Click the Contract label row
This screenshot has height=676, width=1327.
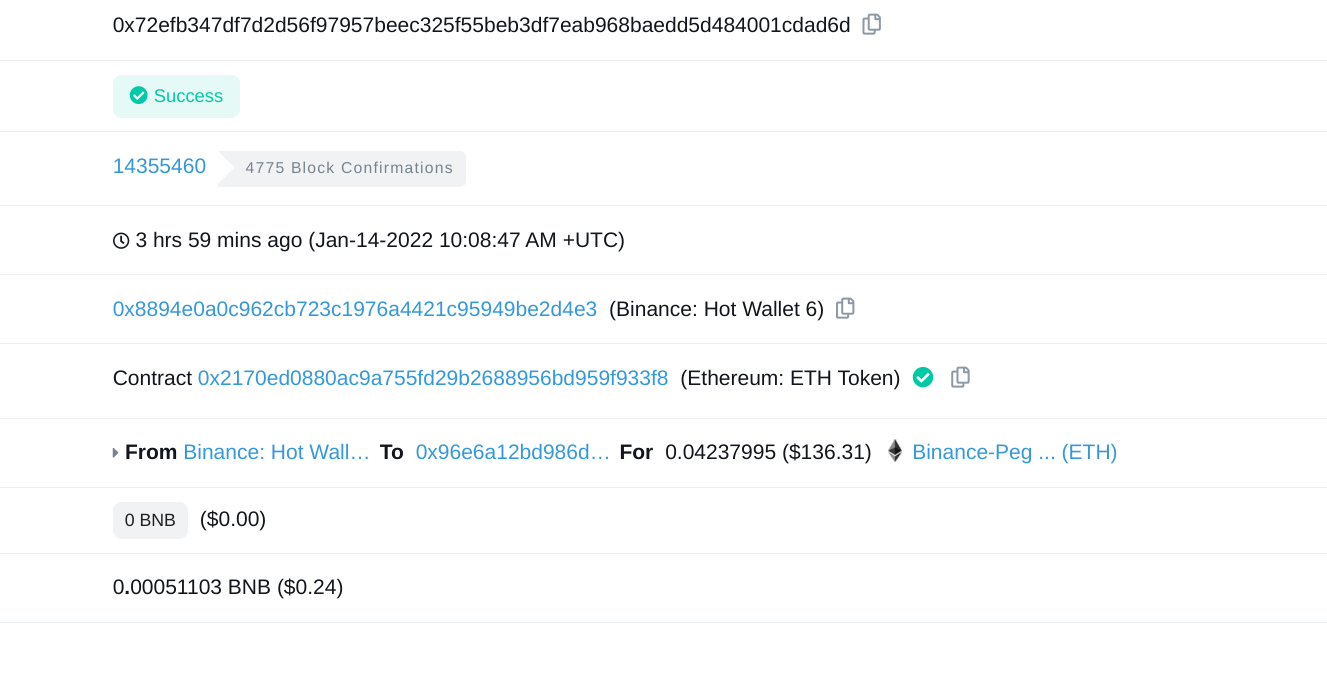151,378
